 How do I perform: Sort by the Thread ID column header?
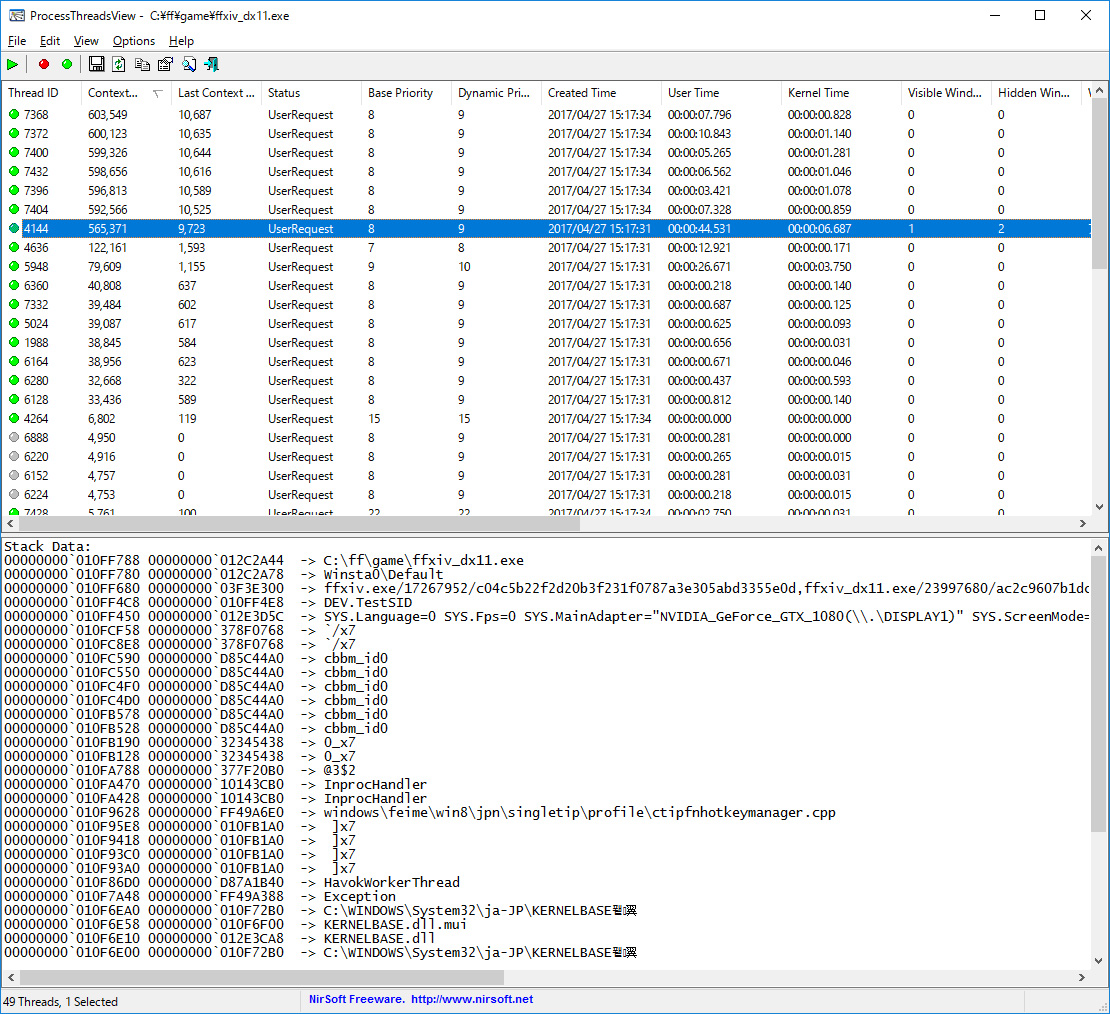[x=34, y=93]
